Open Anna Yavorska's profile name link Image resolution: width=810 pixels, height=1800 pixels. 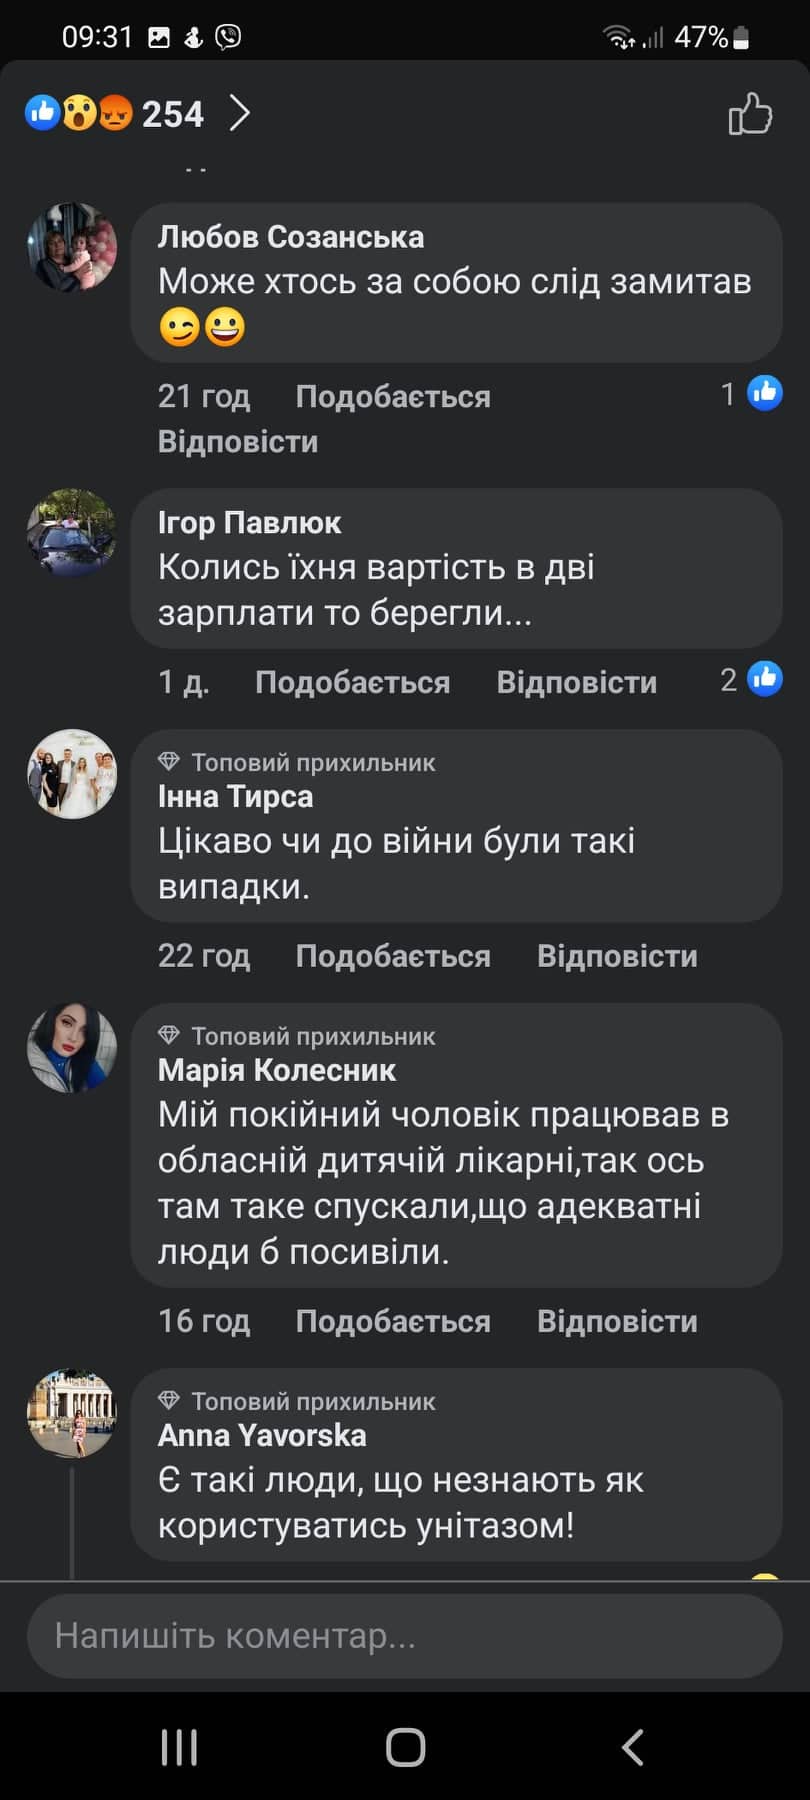tap(262, 1435)
